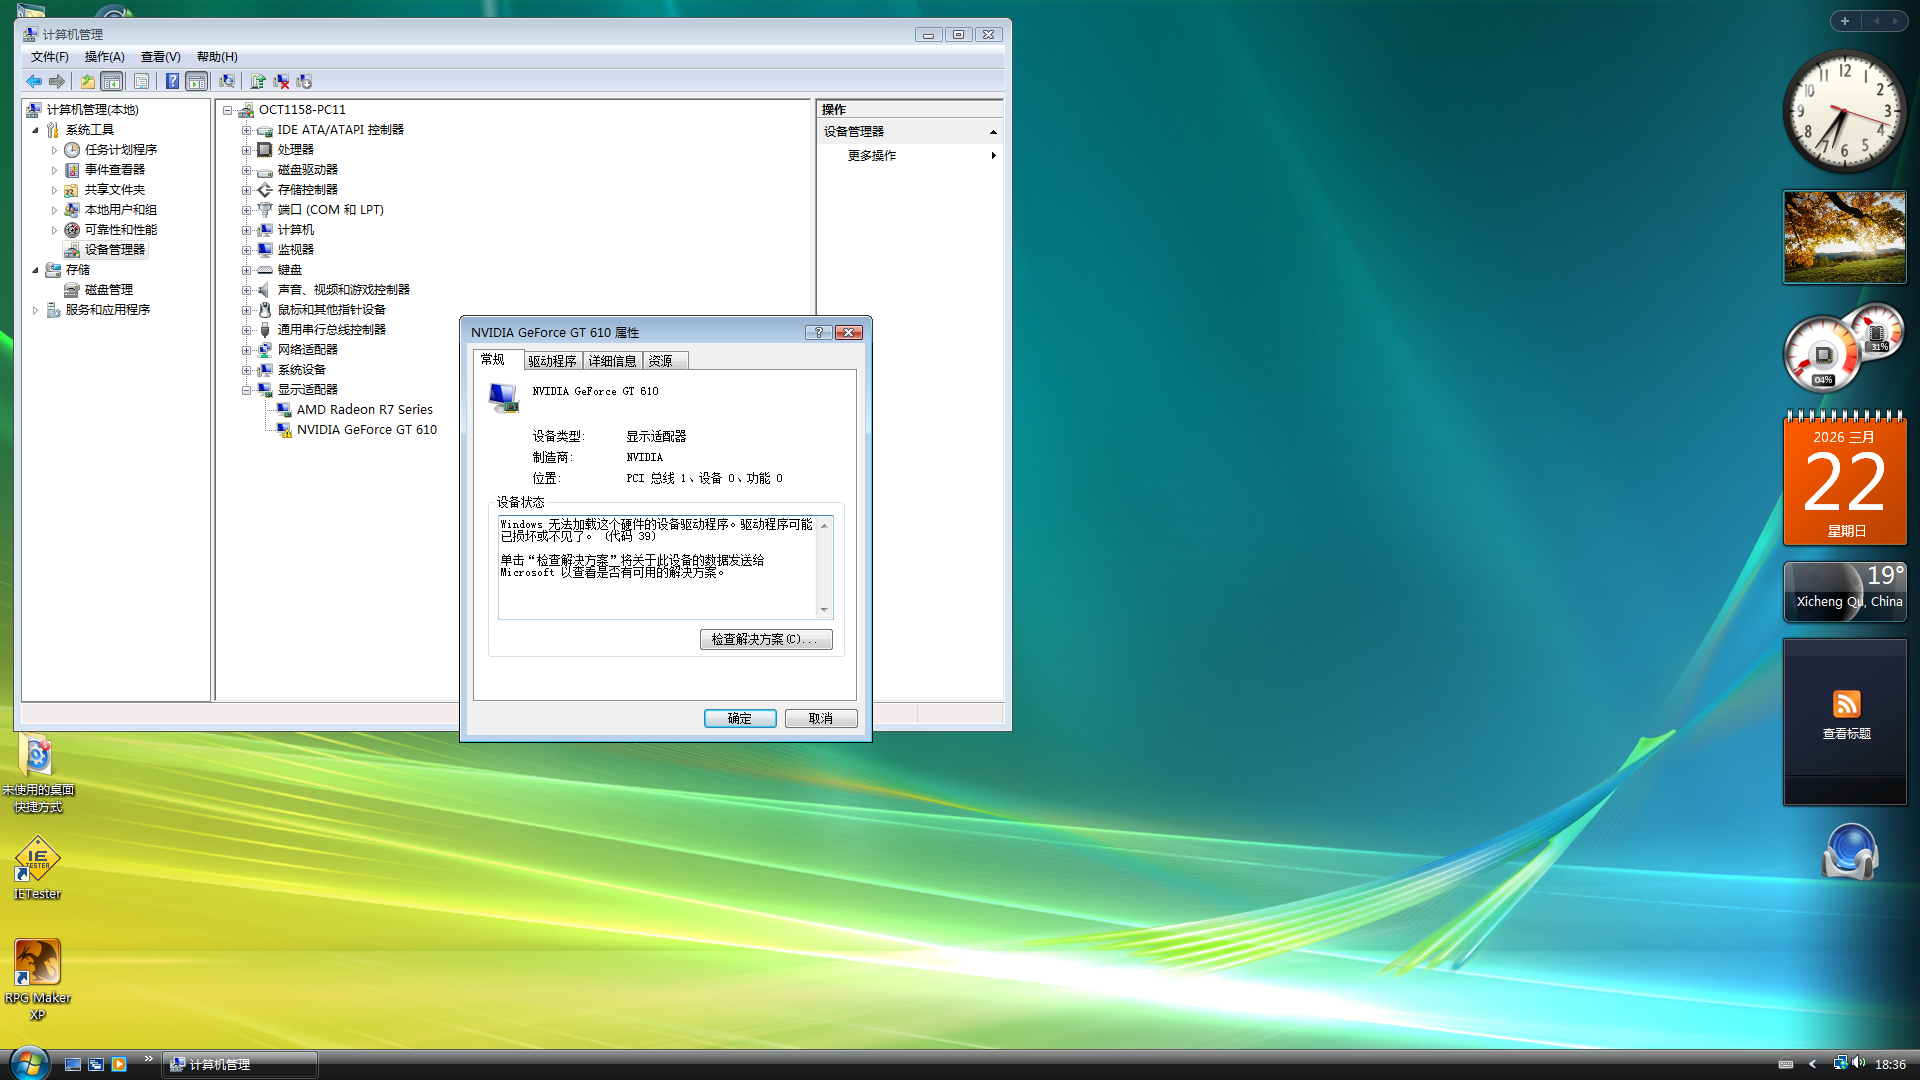Scan for hardware changes toolbar icon
The width and height of the screenshot is (1920, 1080).
coord(227,81)
